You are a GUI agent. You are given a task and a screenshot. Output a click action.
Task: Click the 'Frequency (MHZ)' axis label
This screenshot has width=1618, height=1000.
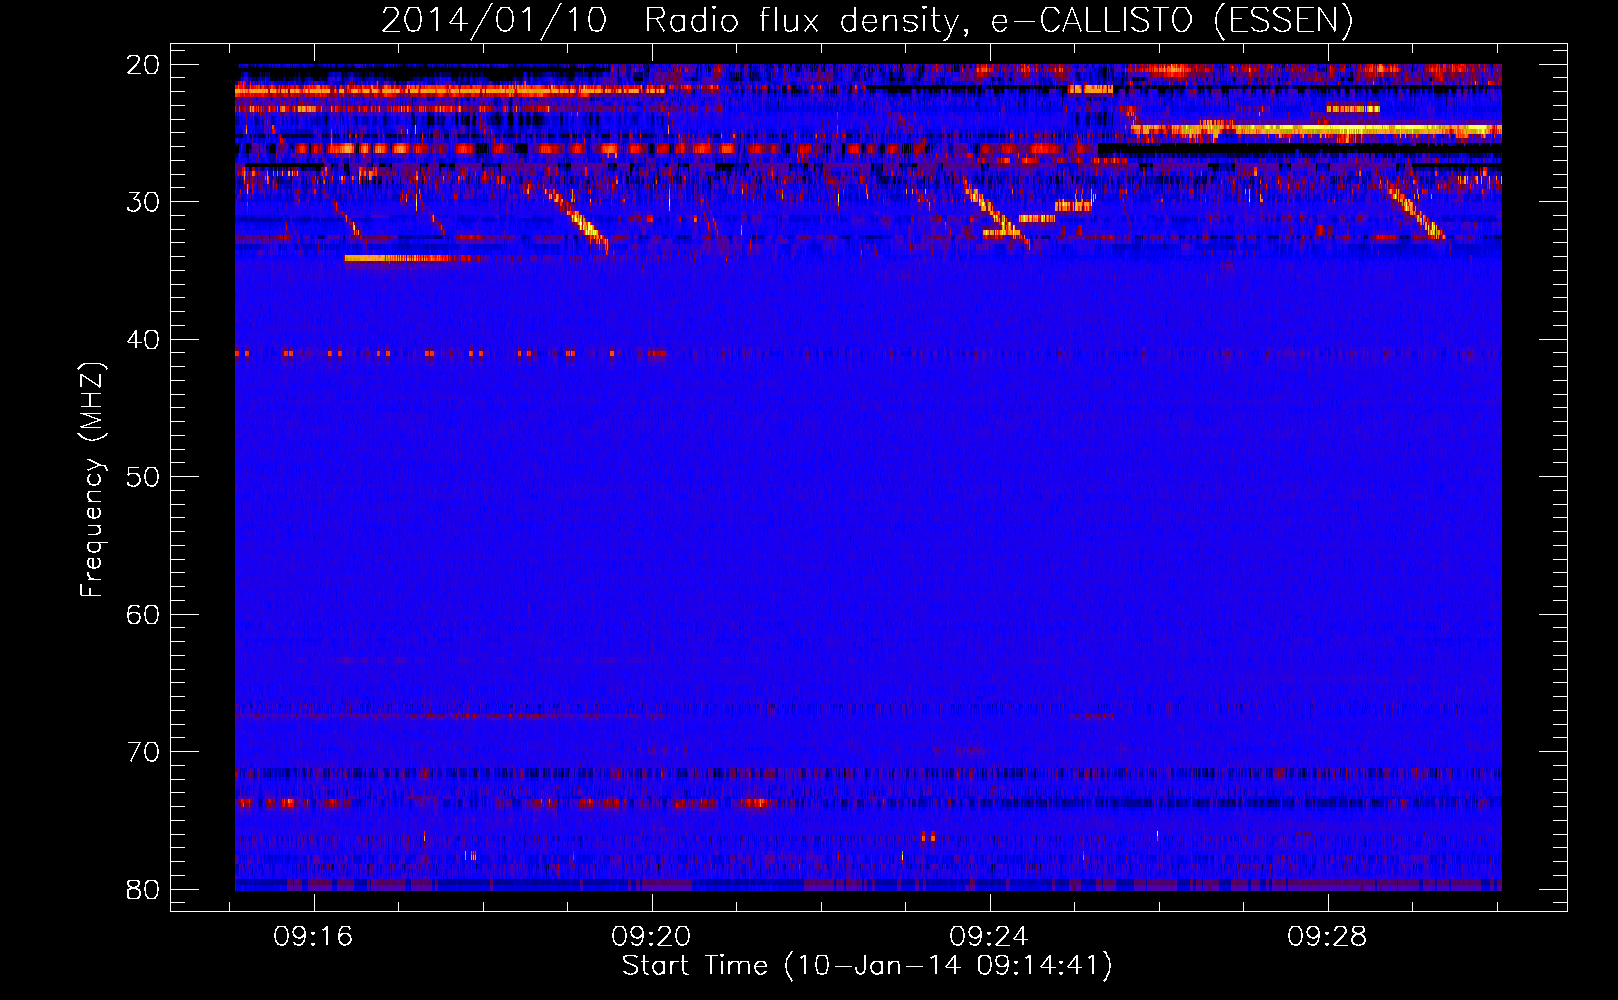92,480
